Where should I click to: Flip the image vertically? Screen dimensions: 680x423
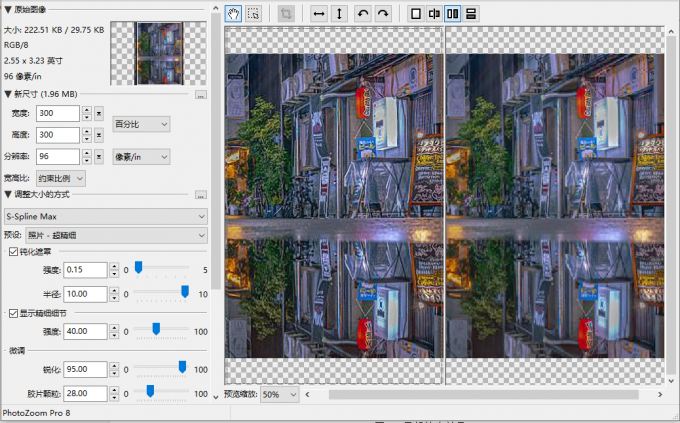[339, 14]
